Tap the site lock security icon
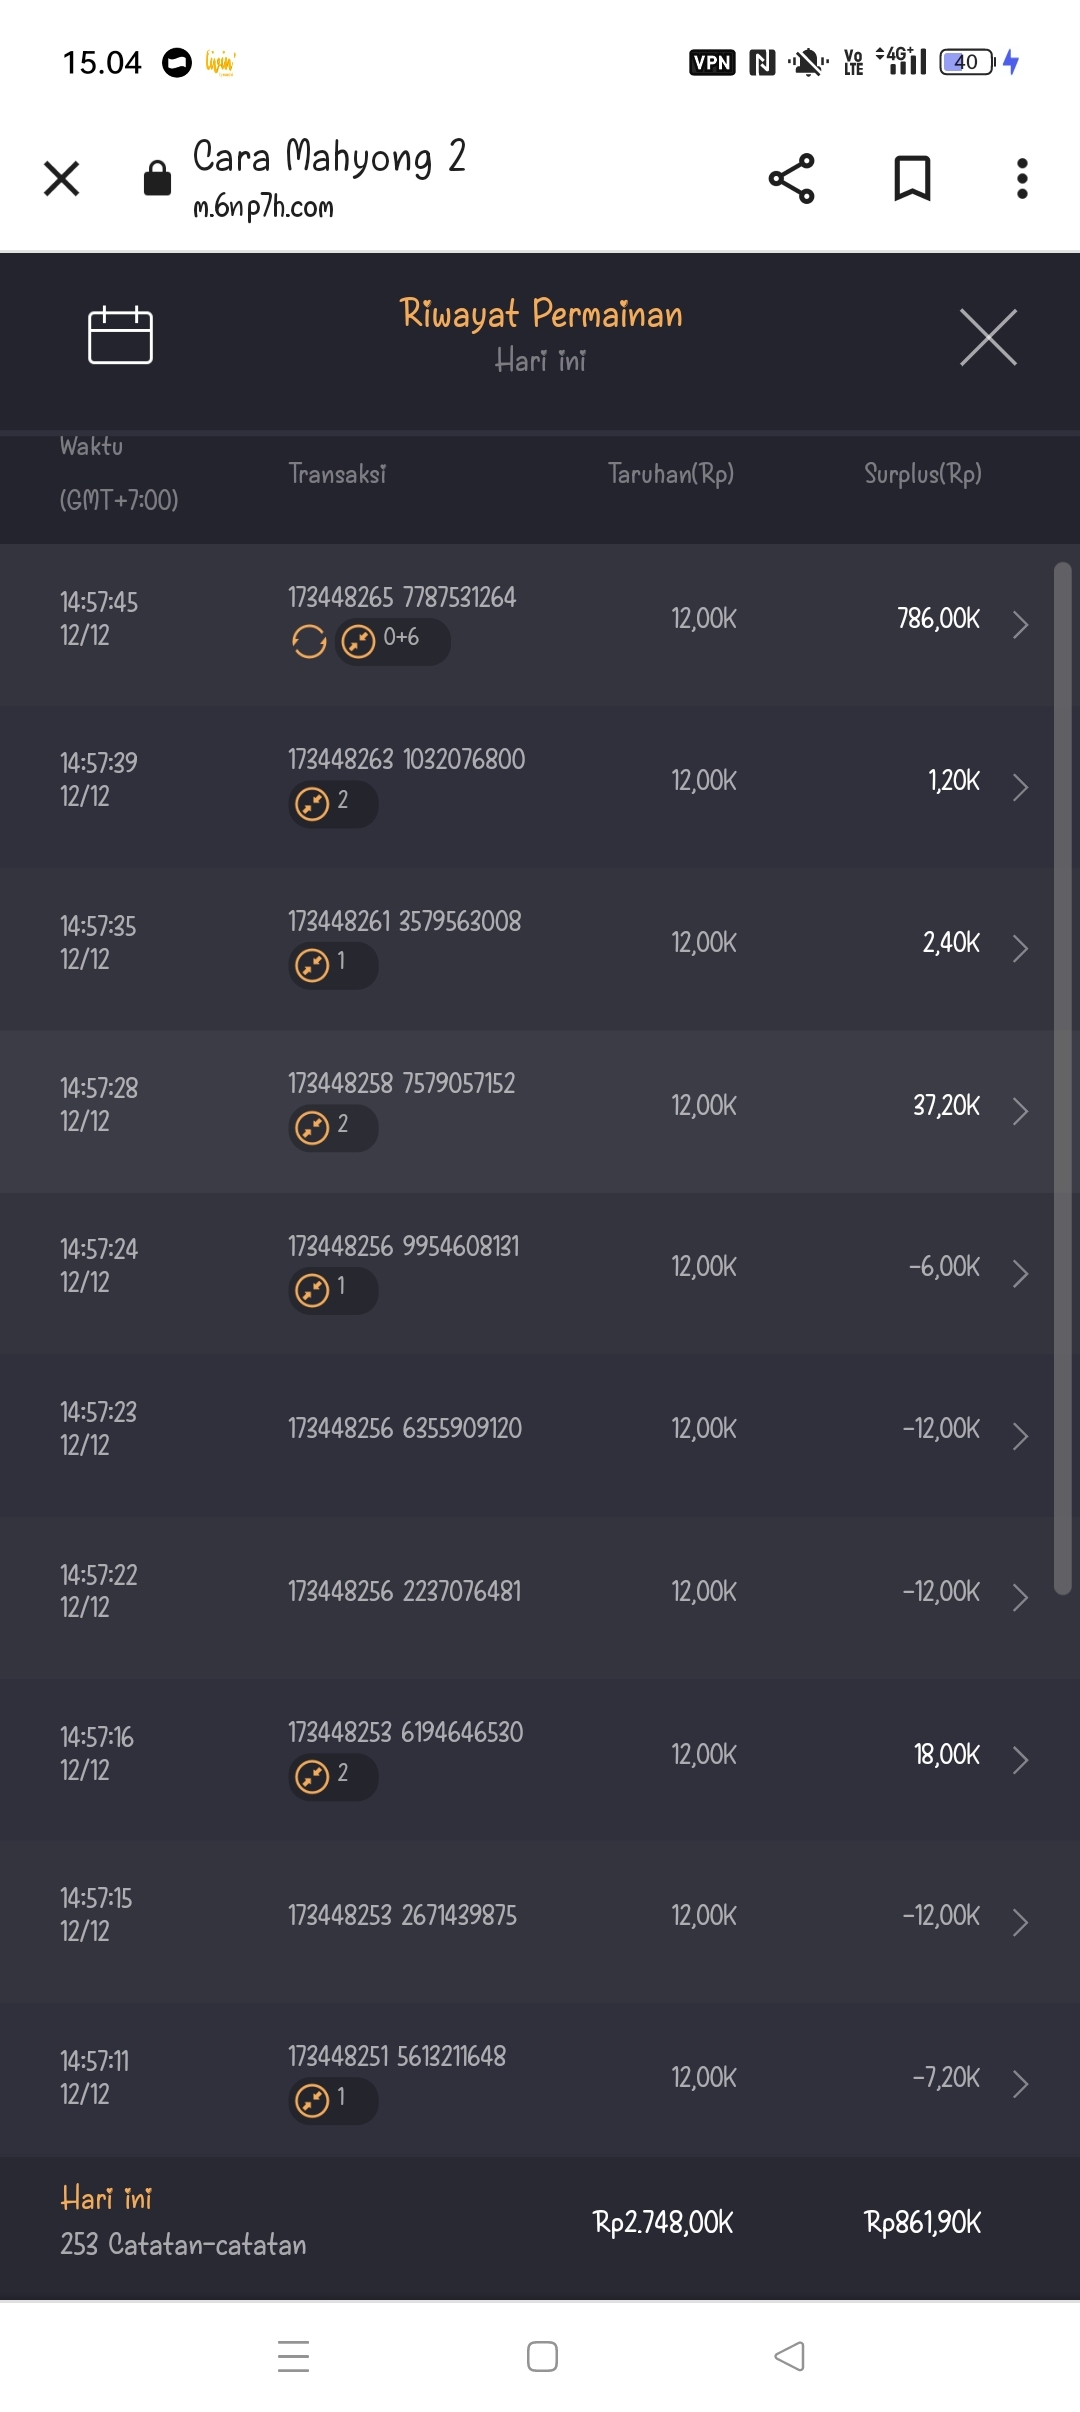The height and width of the screenshot is (2412, 1080). click(157, 179)
